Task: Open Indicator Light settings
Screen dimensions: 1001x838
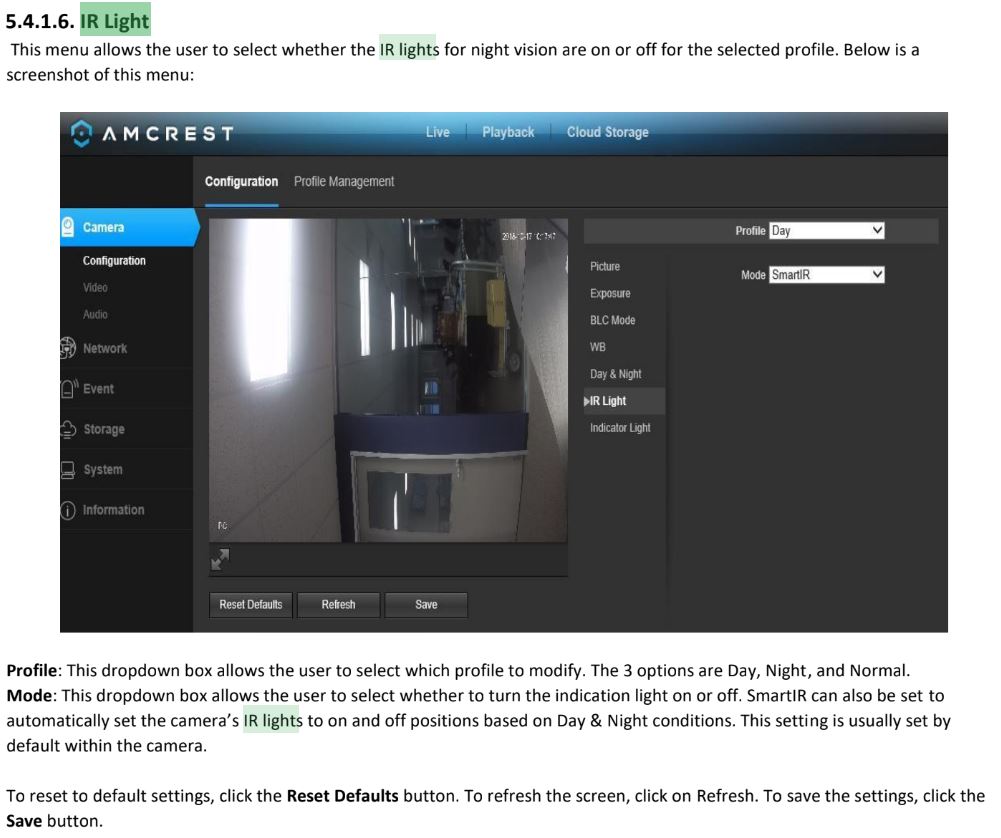Action: point(621,428)
